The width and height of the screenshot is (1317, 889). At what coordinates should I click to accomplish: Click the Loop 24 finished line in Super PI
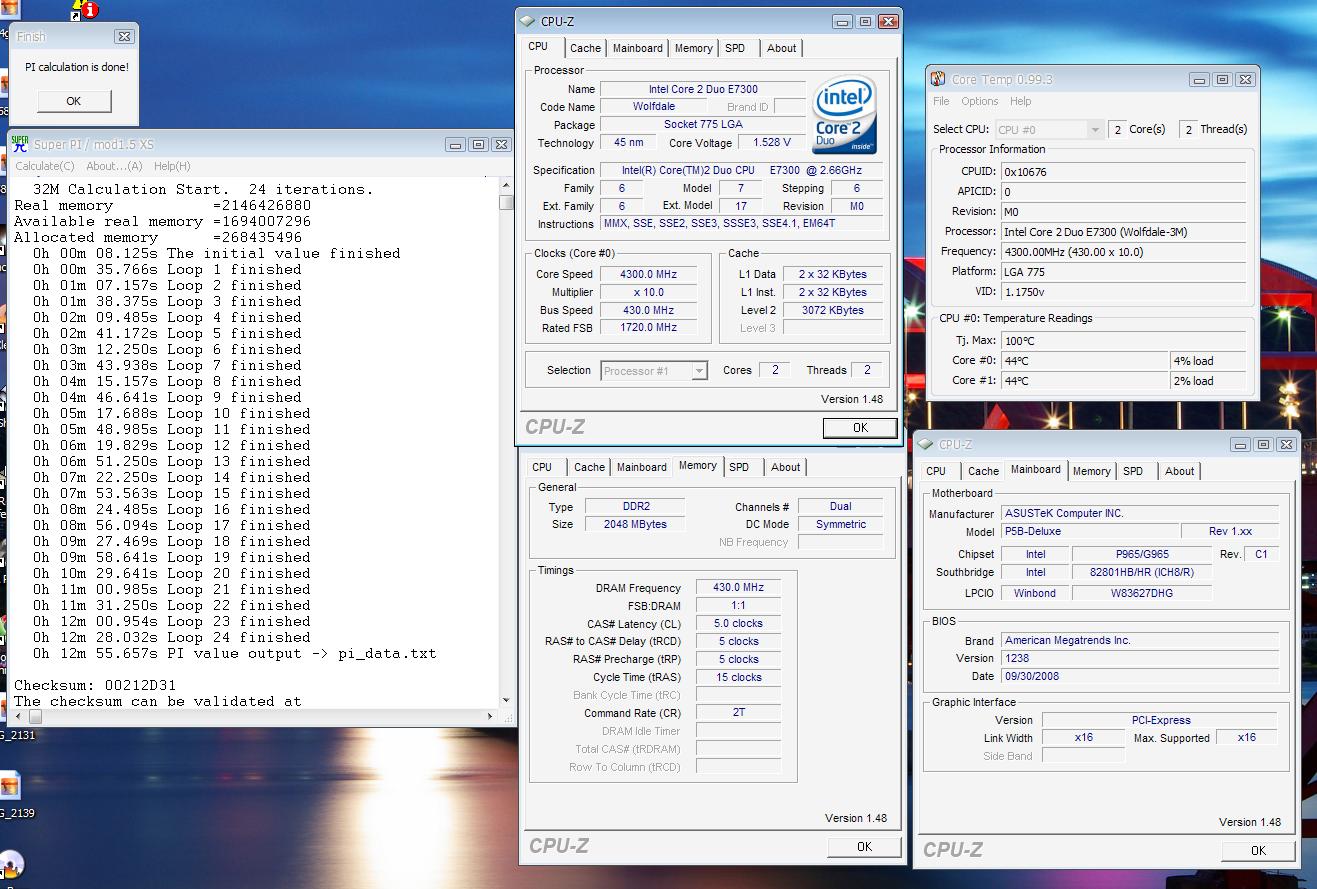pyautogui.click(x=171, y=637)
